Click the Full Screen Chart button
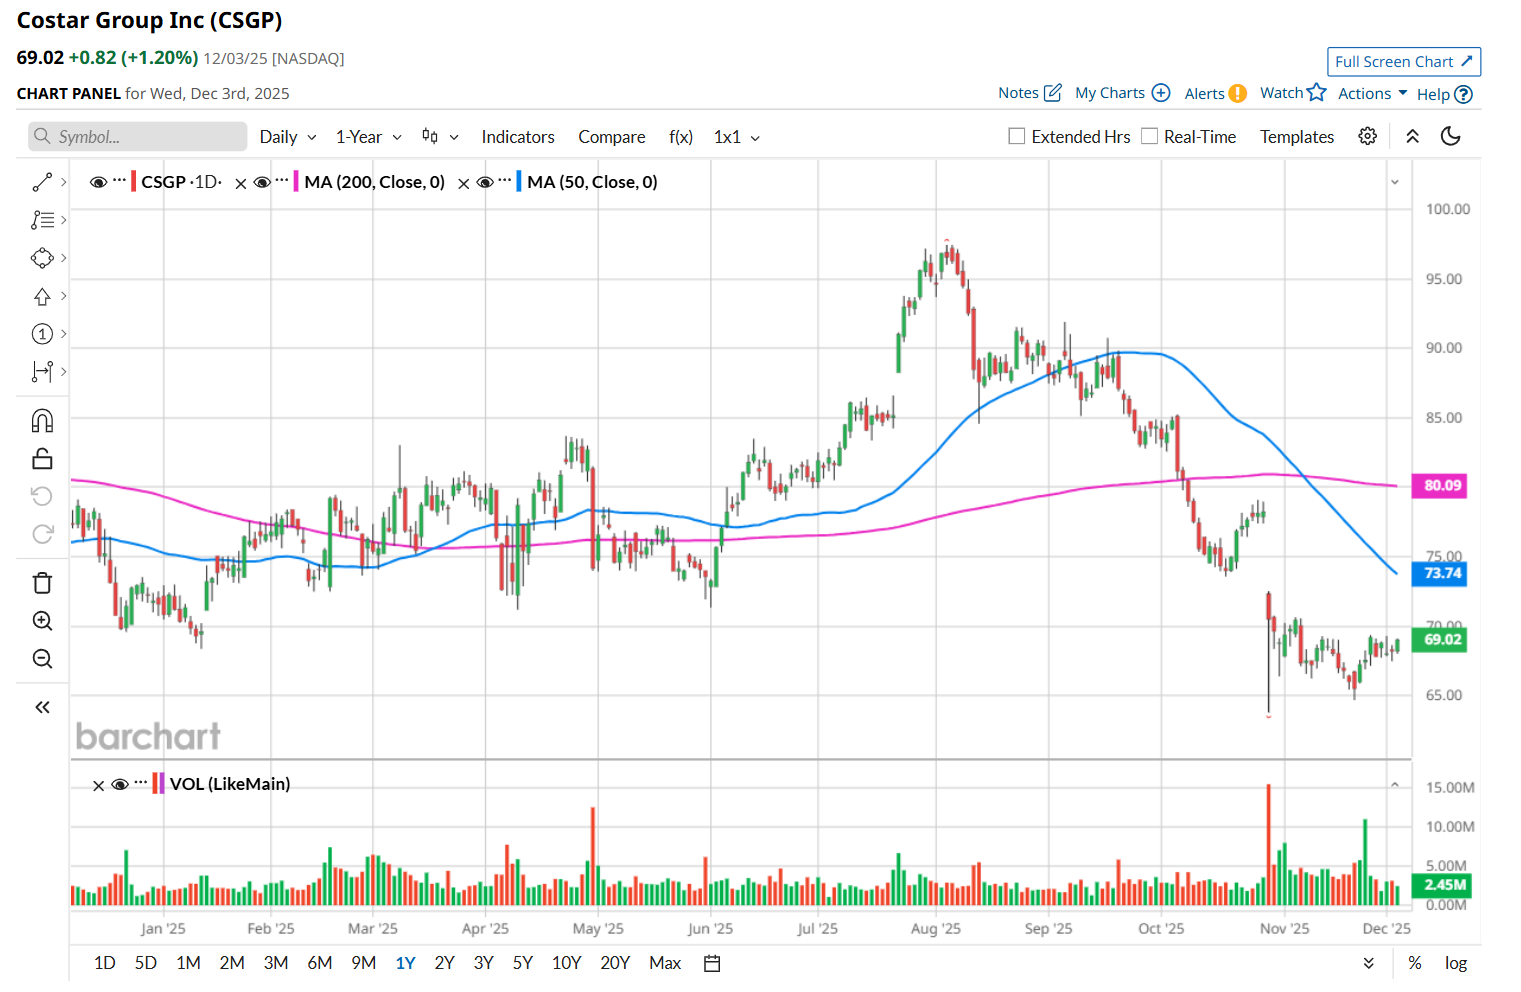This screenshot has width=1521, height=992. [x=1403, y=62]
